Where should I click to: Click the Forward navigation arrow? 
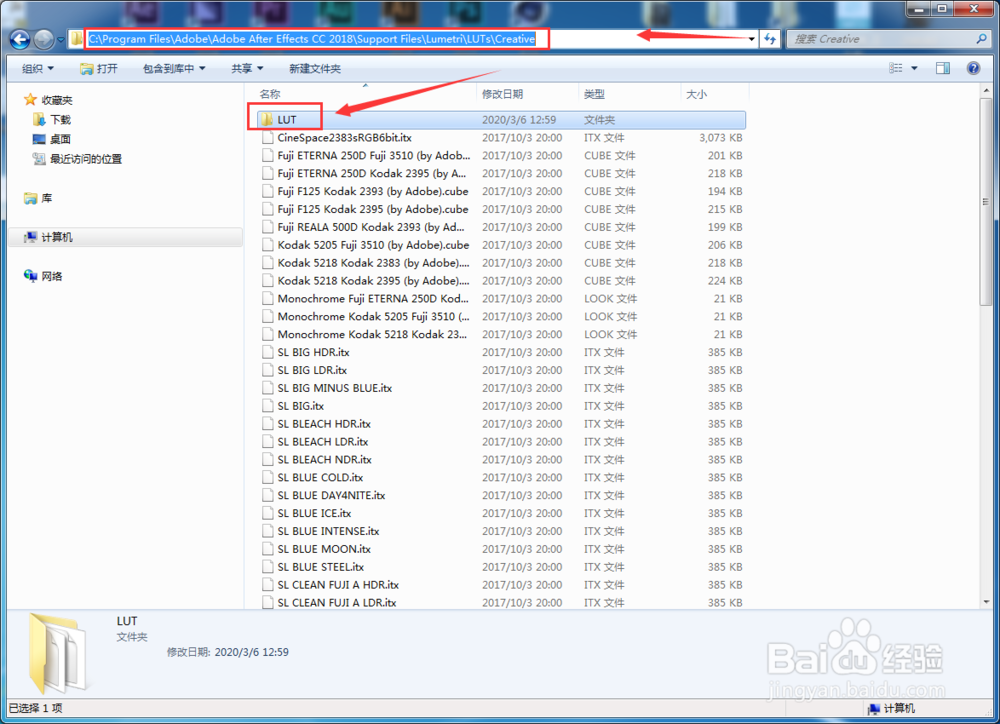click(43, 40)
